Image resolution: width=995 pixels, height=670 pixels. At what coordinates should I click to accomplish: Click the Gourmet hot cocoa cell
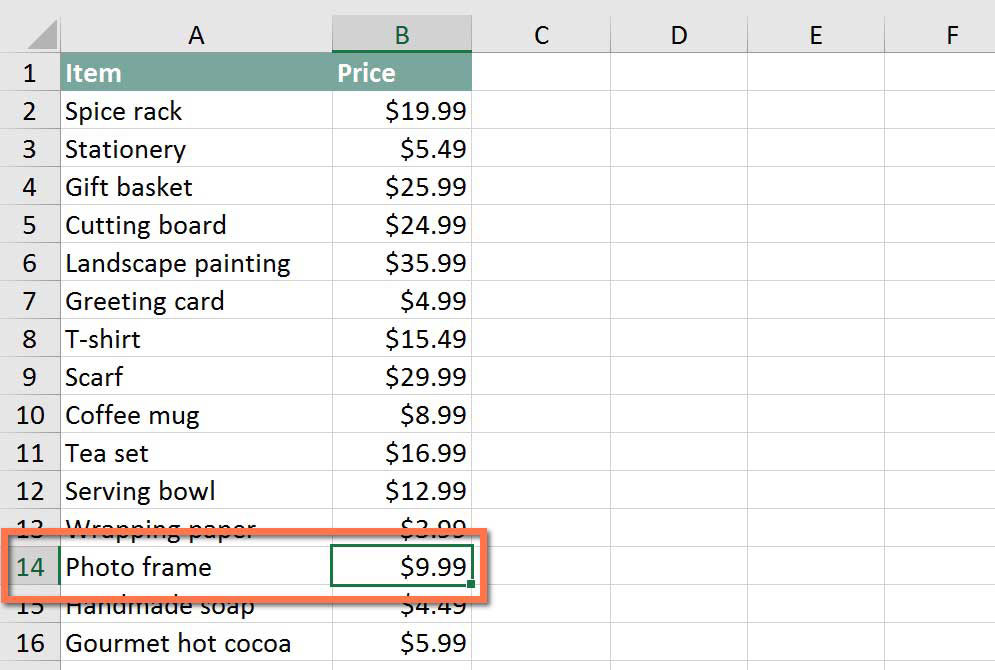(x=196, y=643)
